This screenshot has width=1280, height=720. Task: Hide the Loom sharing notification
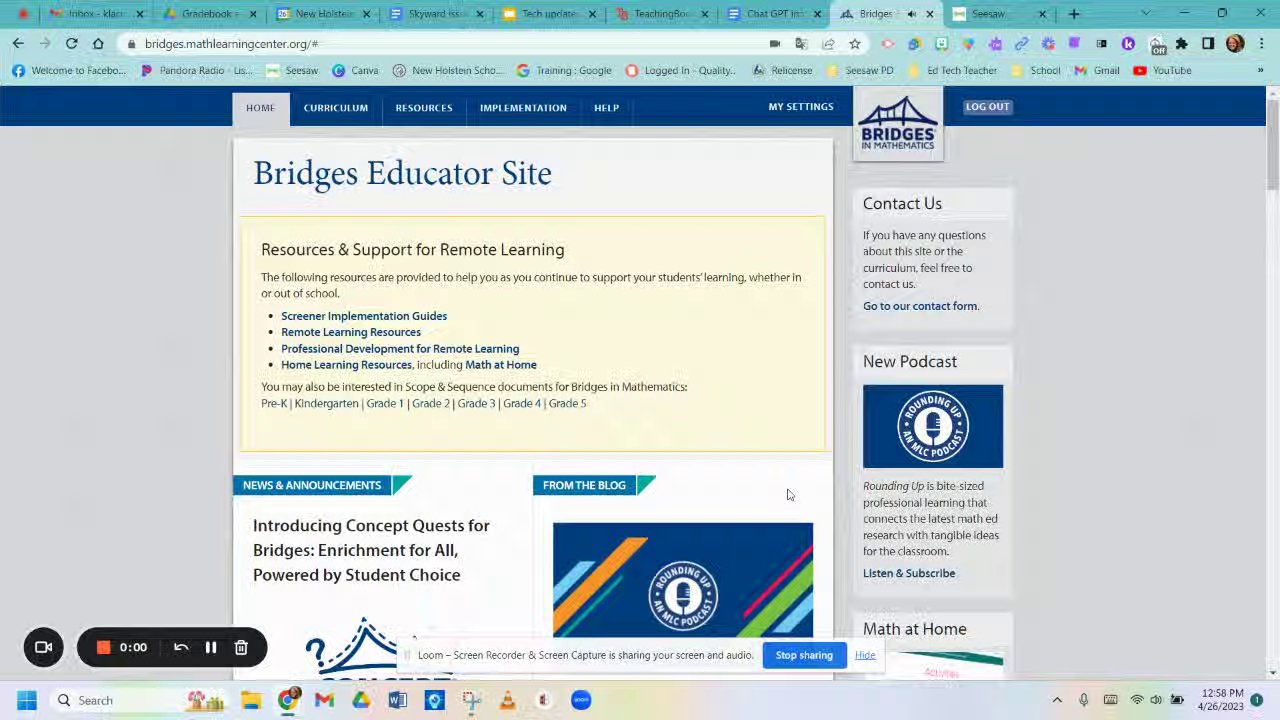(x=865, y=655)
